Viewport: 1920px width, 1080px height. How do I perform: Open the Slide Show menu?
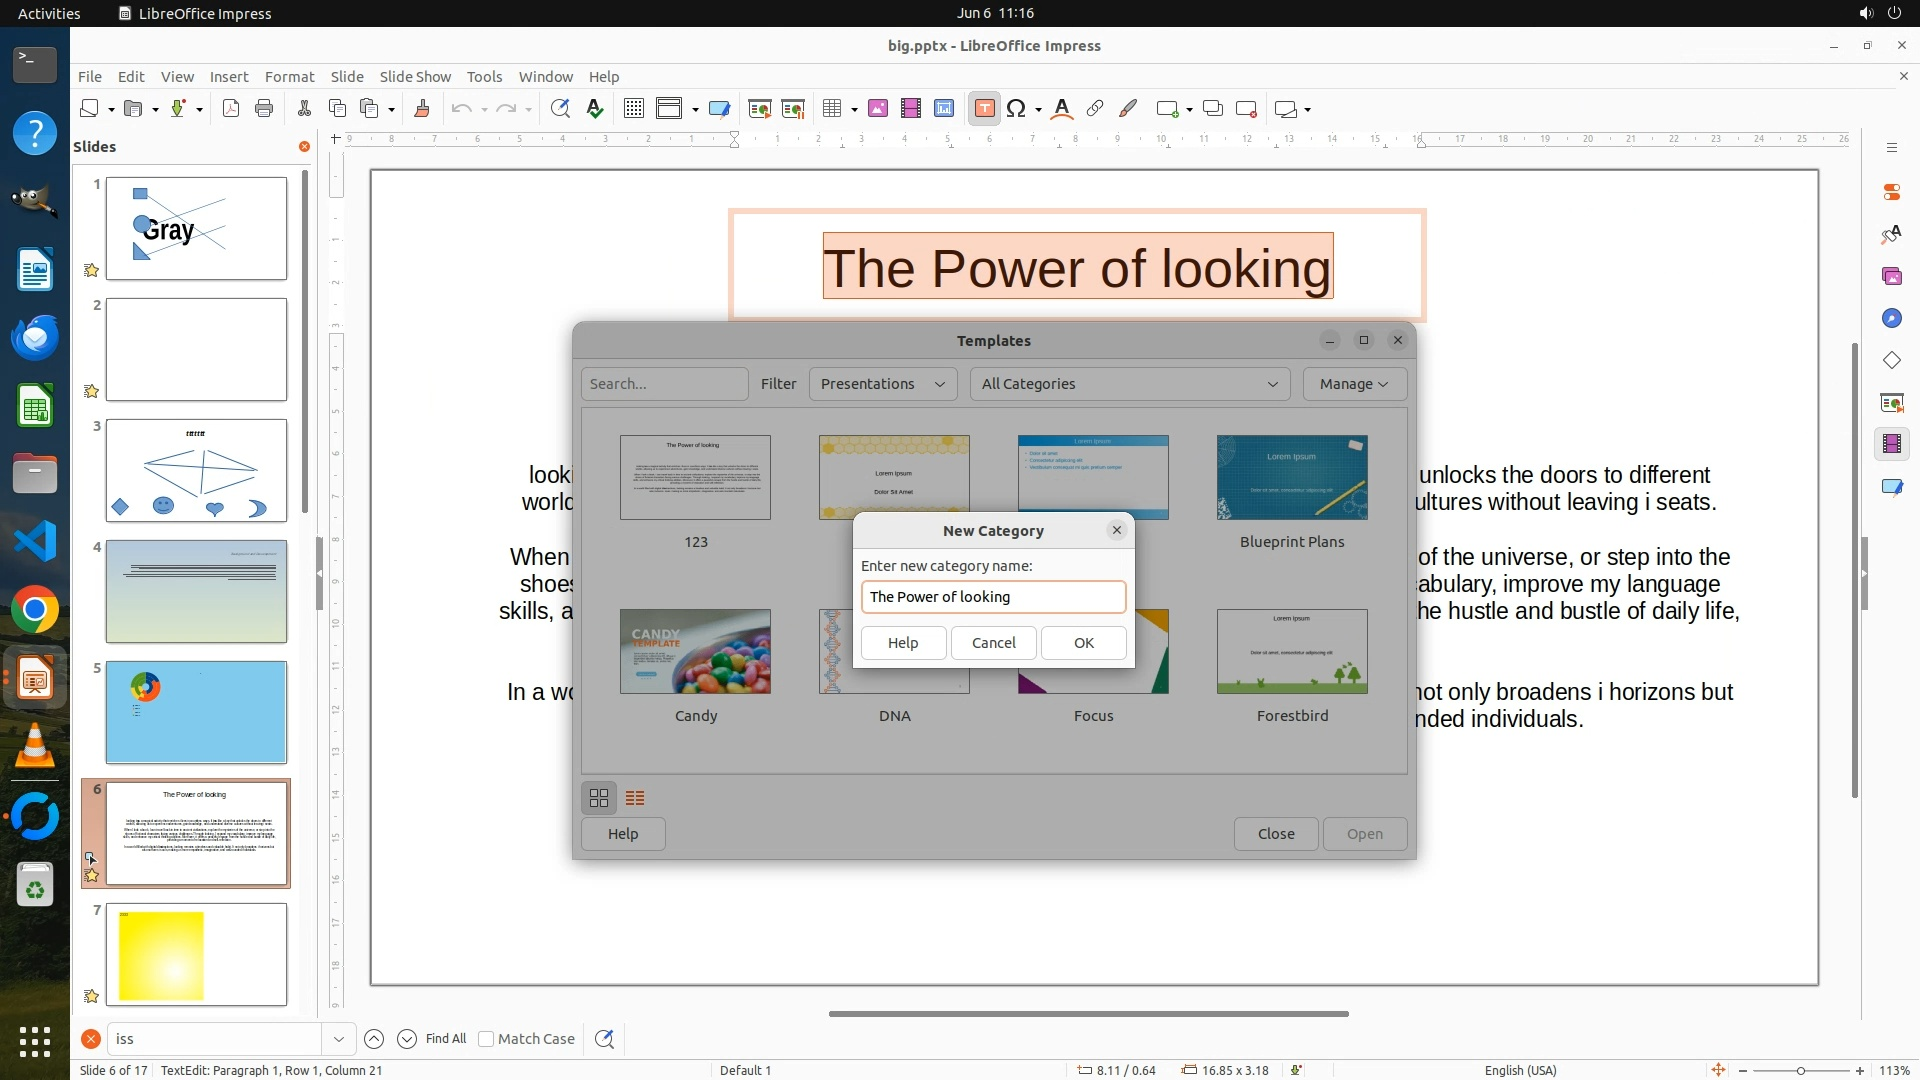pos(415,76)
